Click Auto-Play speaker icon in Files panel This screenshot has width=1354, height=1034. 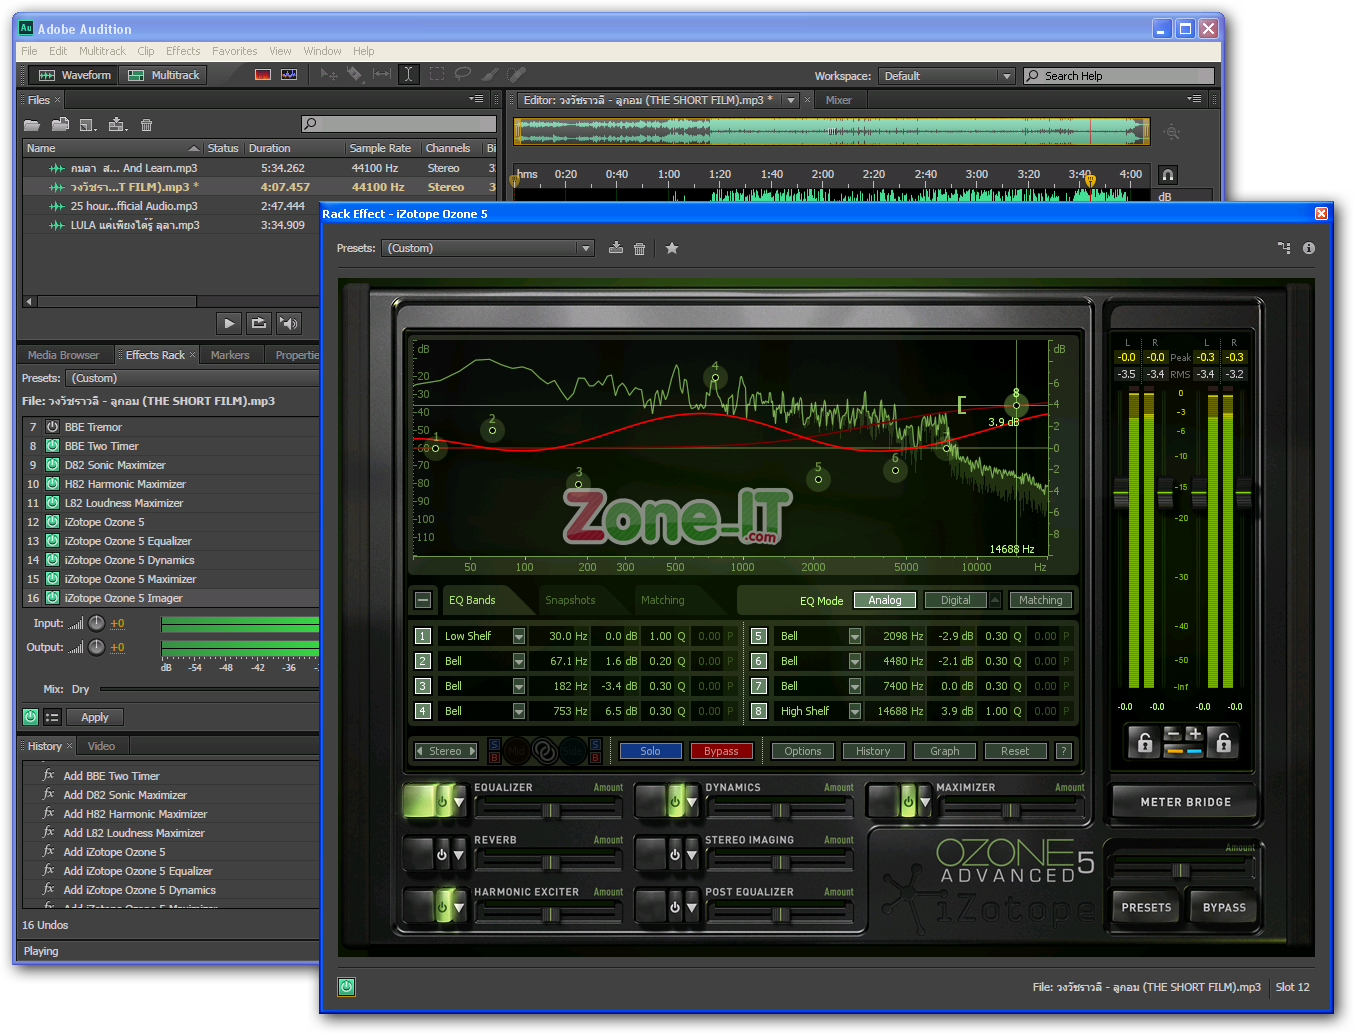pyautogui.click(x=289, y=323)
